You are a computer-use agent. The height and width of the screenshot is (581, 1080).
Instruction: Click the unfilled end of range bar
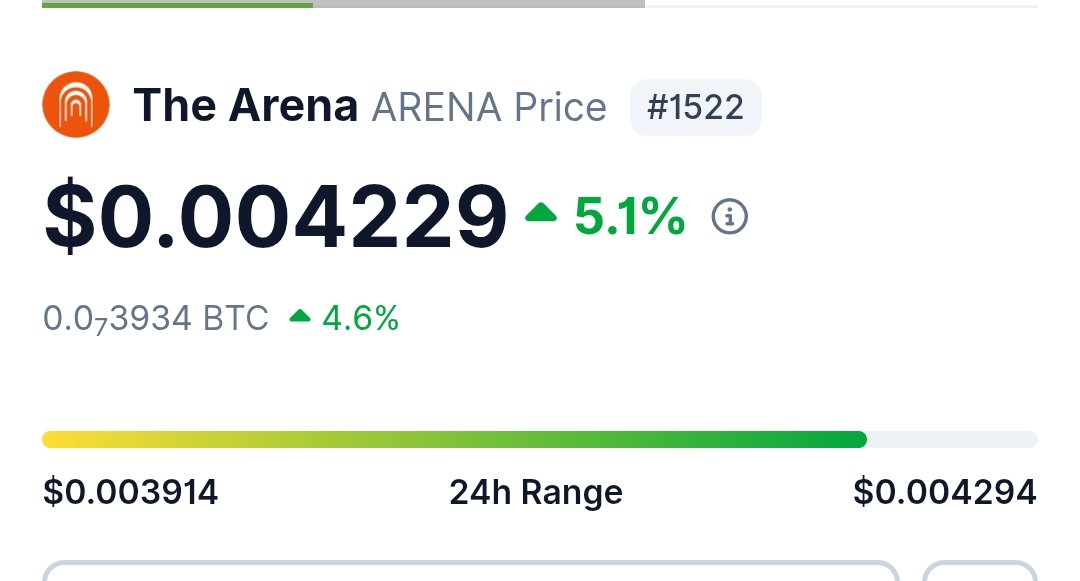pyautogui.click(x=951, y=439)
